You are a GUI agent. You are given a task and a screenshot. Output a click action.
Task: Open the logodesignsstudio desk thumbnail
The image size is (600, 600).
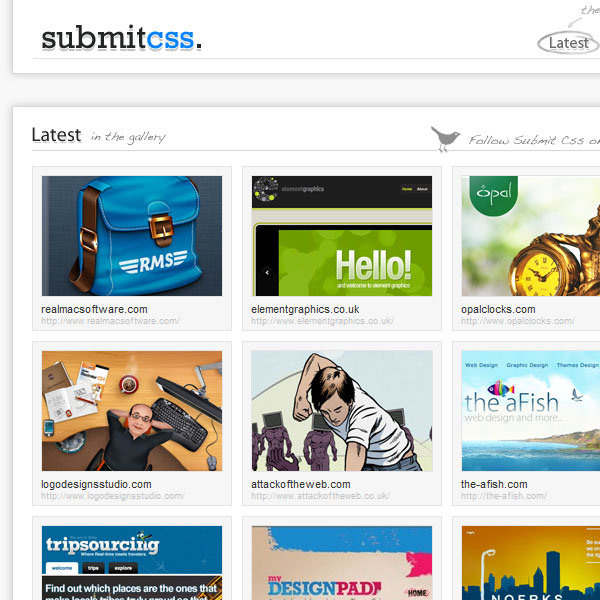point(132,411)
